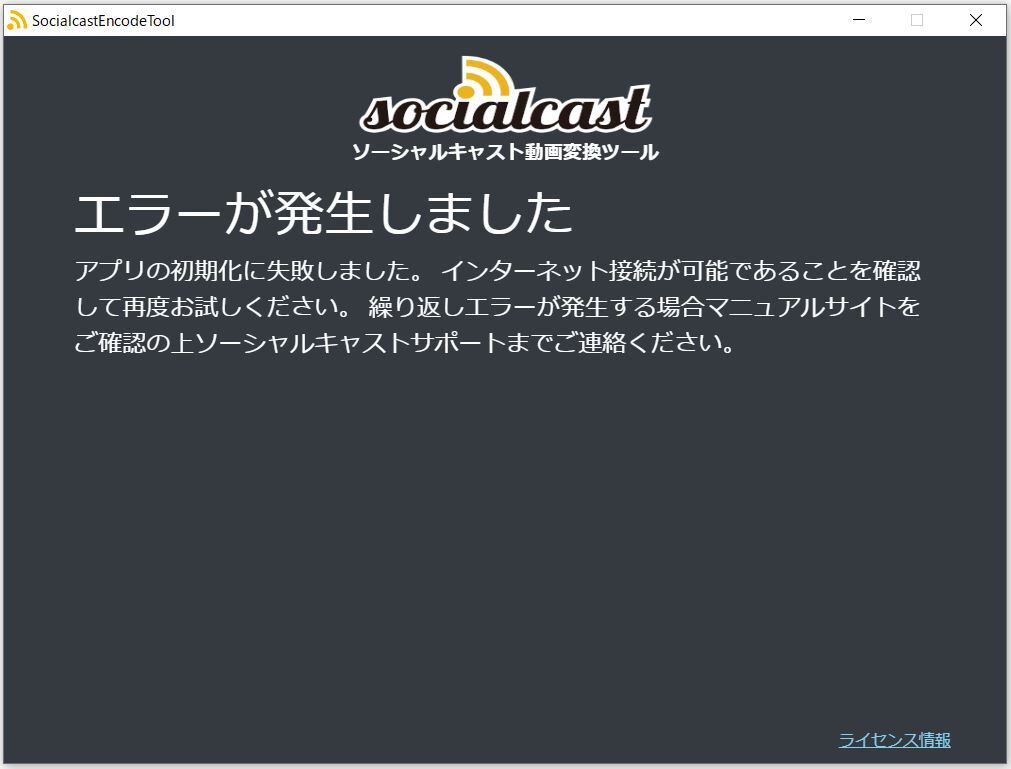Click the error line starting ご確認の上ソーシャルキャスト
Image resolution: width=1011 pixels, height=769 pixels.
click(405, 342)
